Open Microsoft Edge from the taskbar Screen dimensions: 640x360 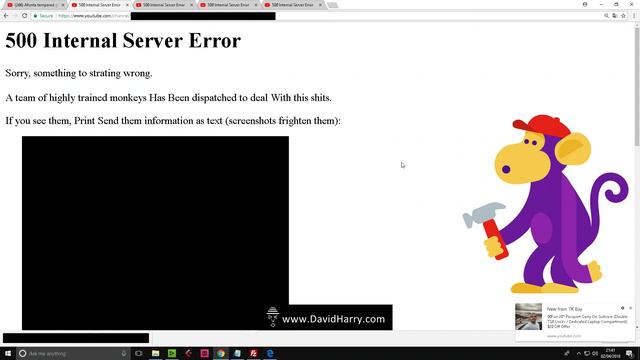(x=270, y=353)
